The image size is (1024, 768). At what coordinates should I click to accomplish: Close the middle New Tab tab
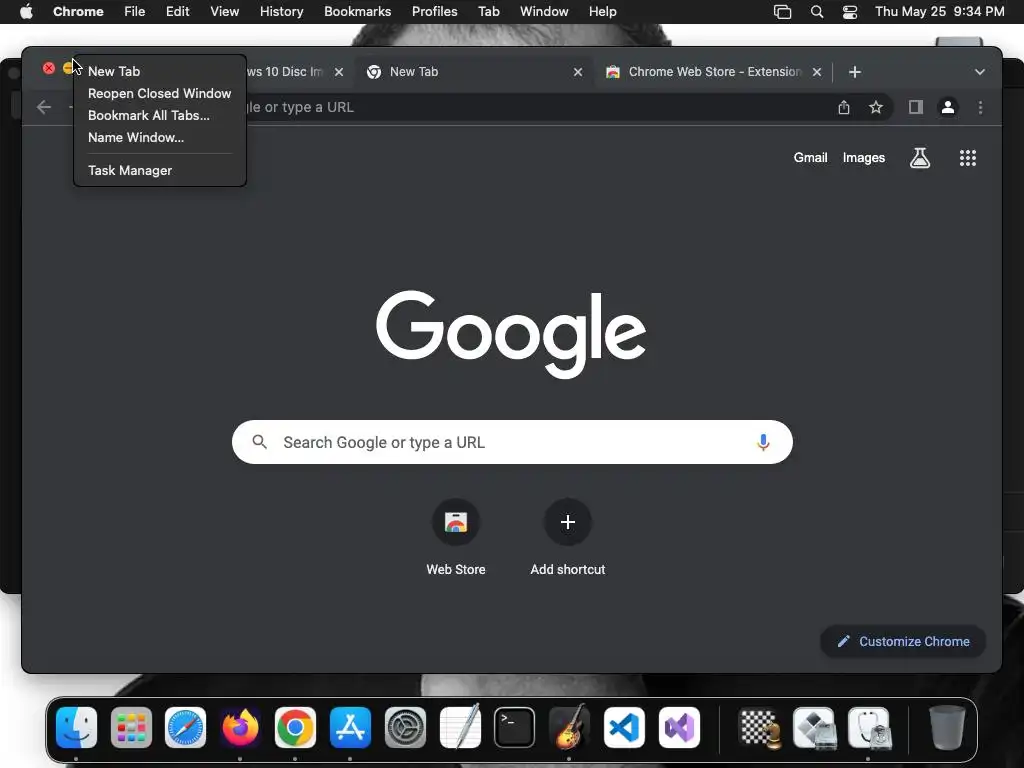click(x=578, y=72)
